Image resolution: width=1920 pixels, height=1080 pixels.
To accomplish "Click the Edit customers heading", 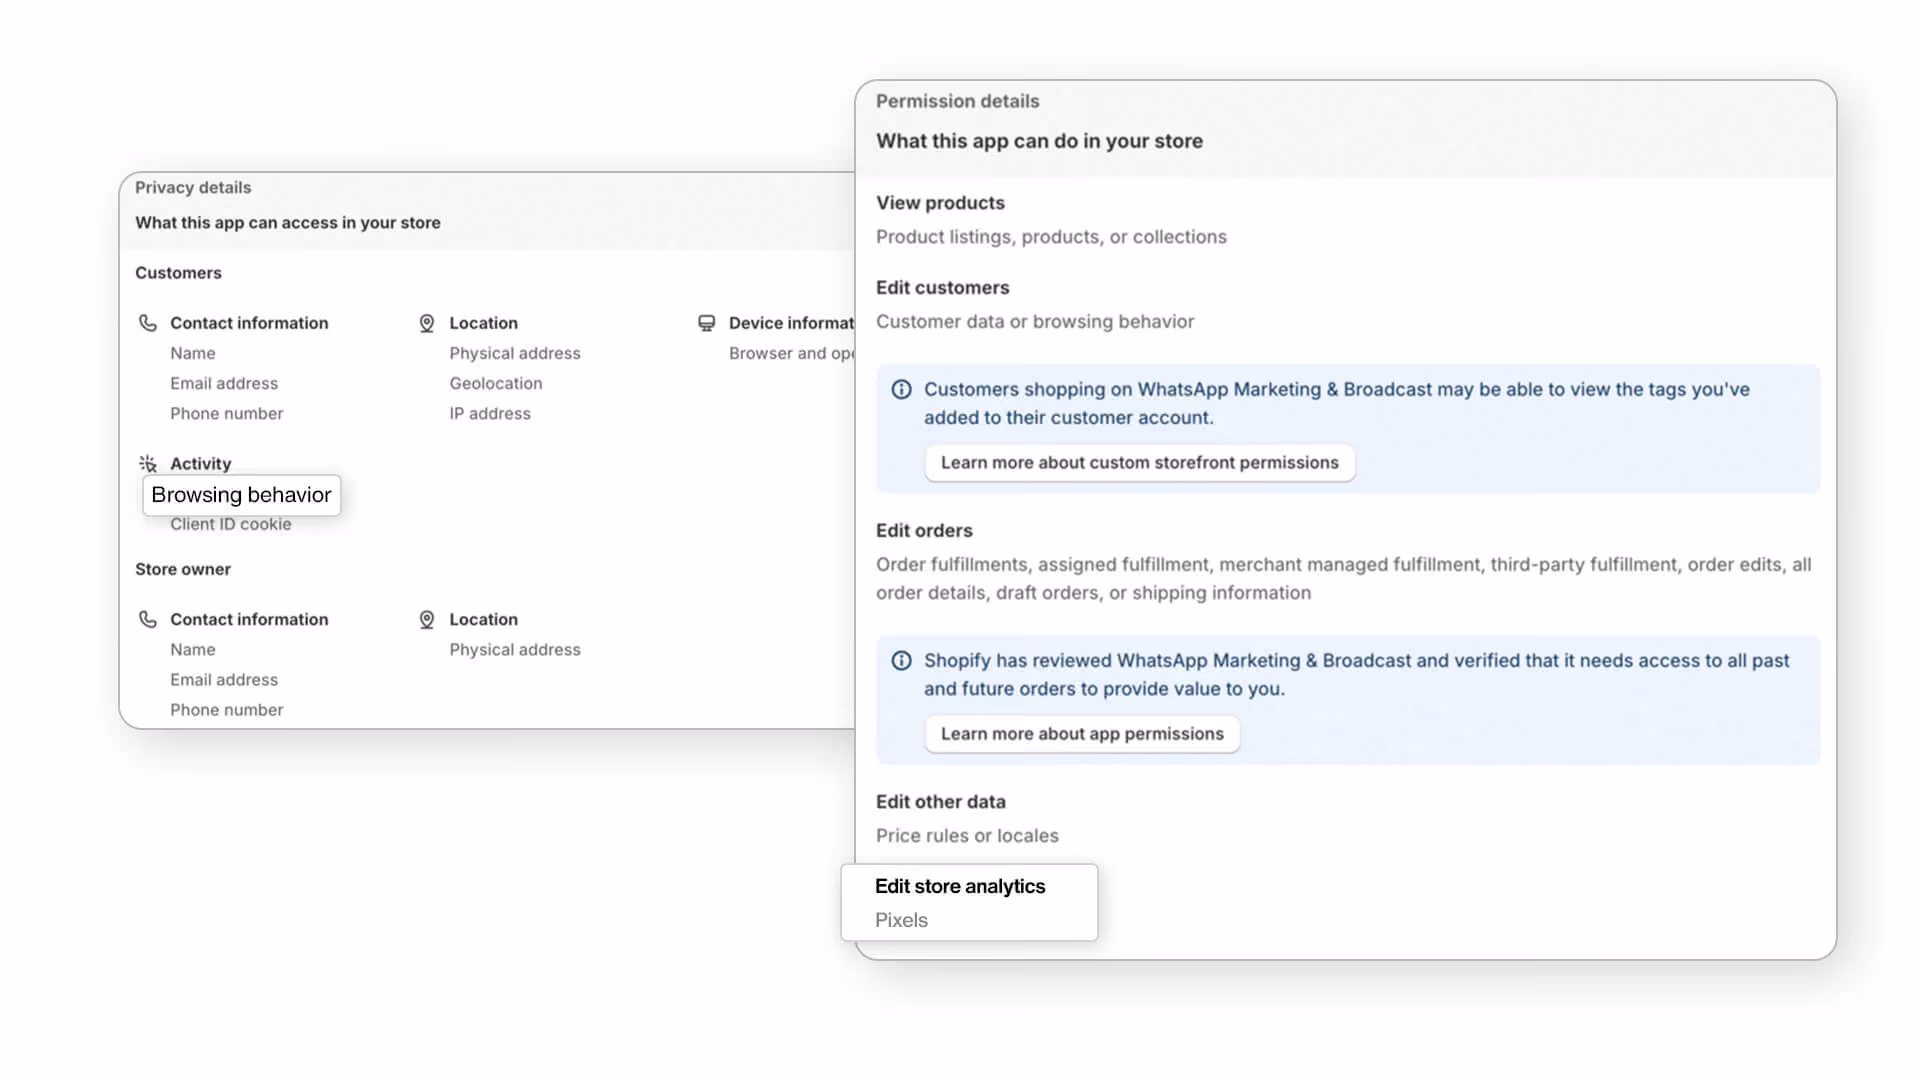I will [943, 287].
